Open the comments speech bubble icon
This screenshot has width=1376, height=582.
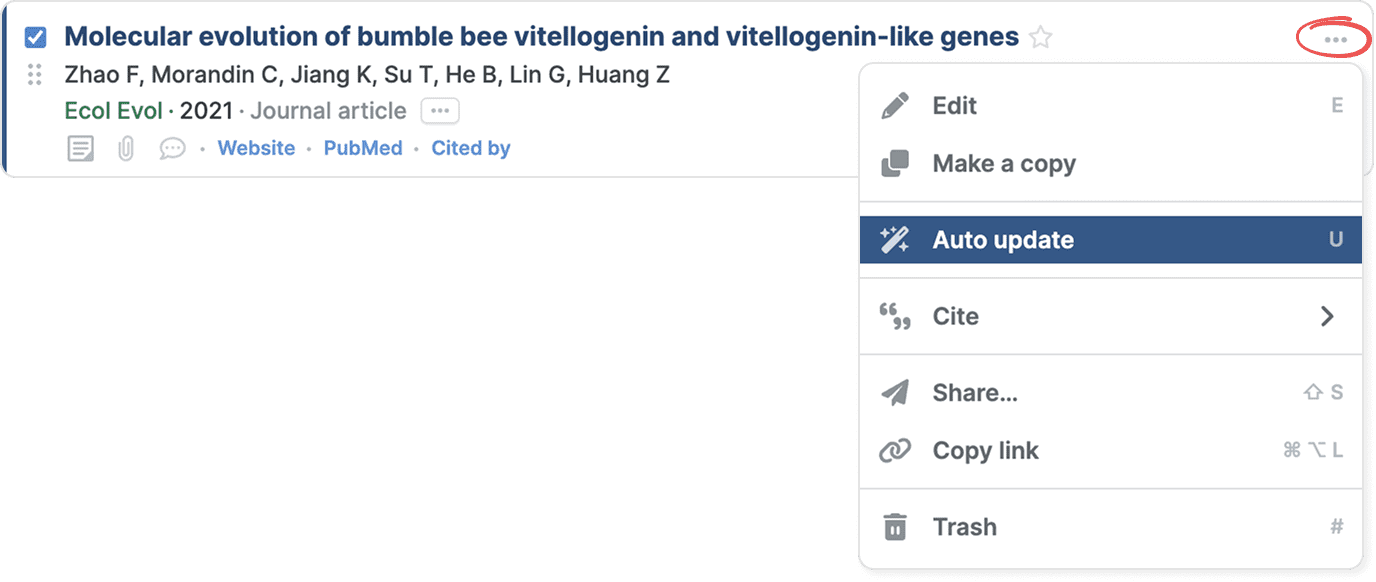173,149
